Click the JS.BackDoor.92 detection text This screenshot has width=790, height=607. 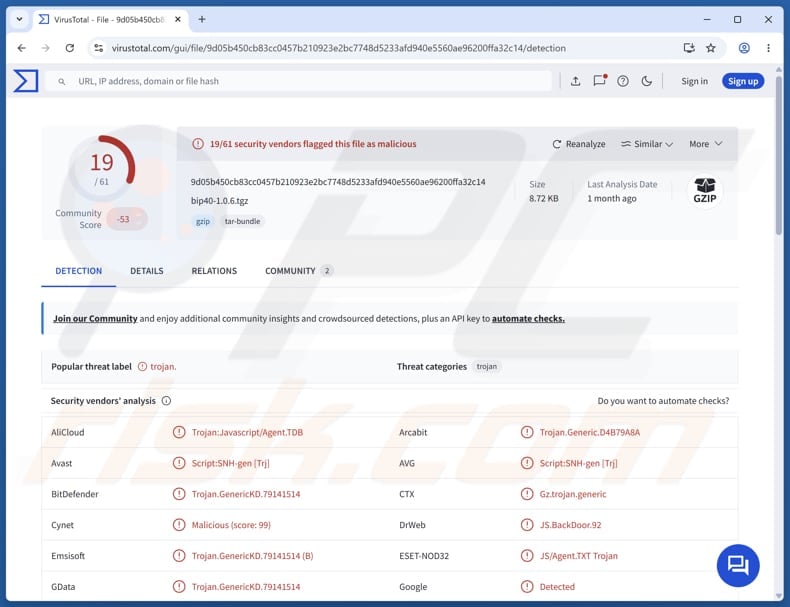coord(570,525)
